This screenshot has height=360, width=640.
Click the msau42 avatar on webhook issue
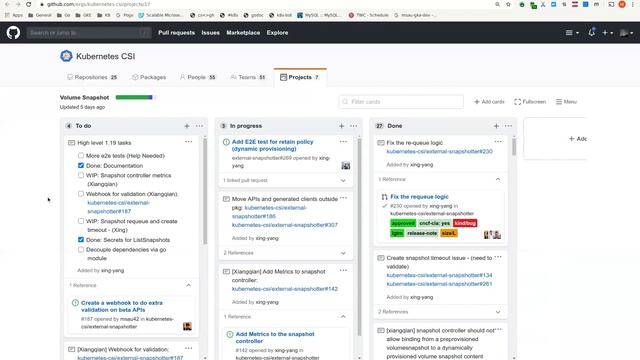click(187, 326)
